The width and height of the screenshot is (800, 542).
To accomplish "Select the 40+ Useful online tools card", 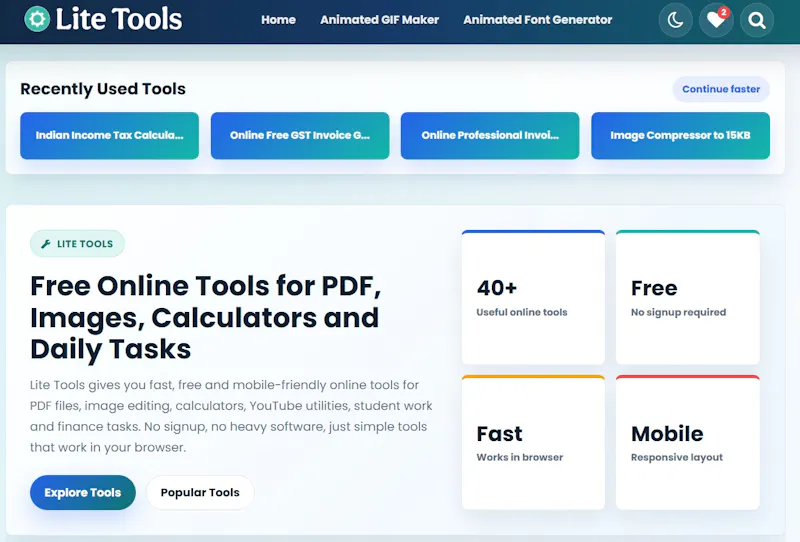I will [533, 297].
